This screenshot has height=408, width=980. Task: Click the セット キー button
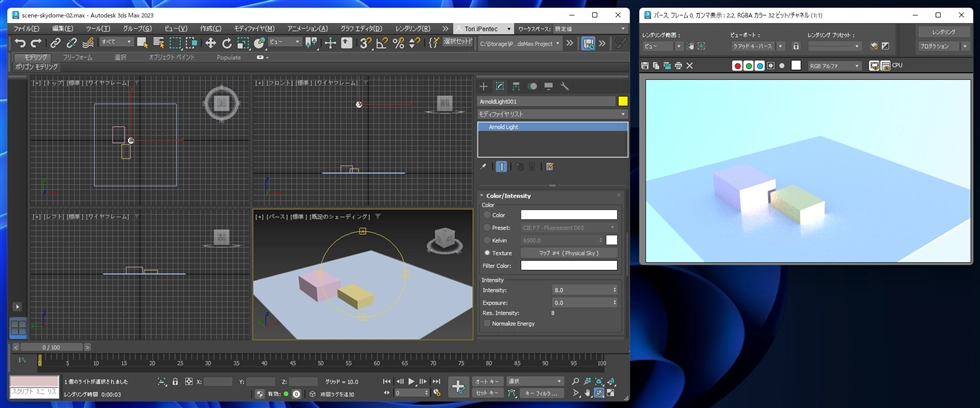click(487, 393)
